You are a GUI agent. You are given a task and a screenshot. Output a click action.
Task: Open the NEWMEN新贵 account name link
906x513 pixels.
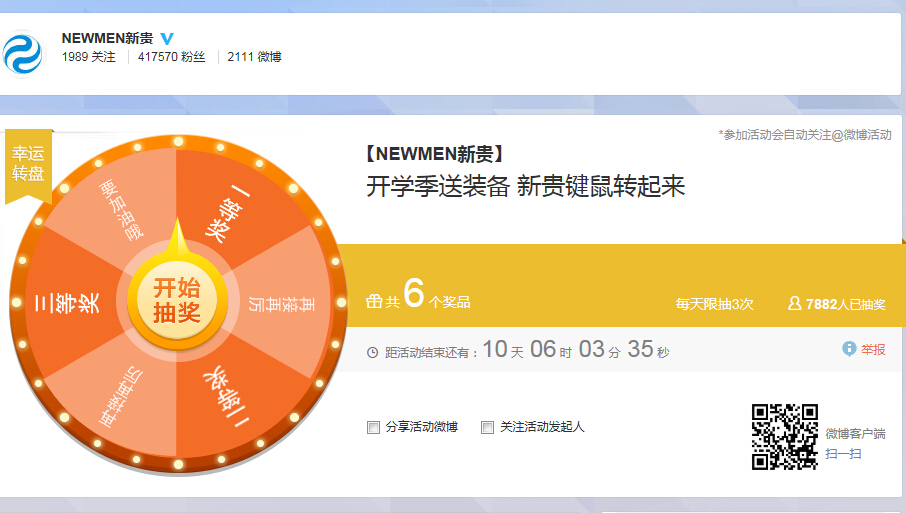tap(107, 38)
